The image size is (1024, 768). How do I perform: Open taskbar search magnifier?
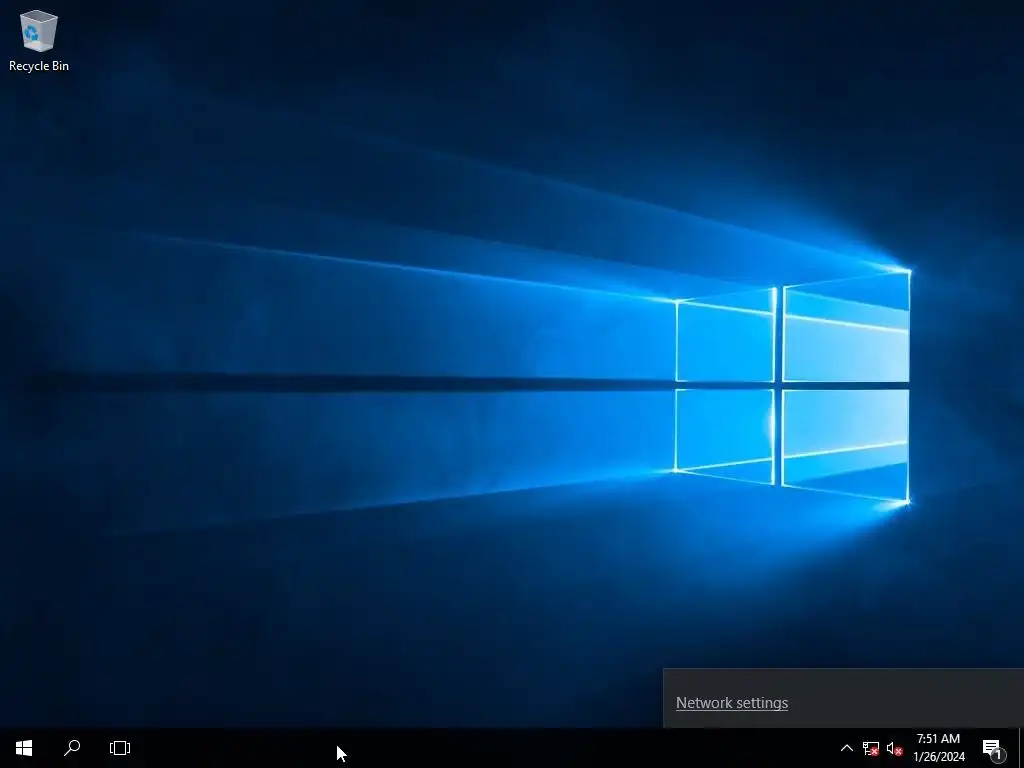coord(72,748)
